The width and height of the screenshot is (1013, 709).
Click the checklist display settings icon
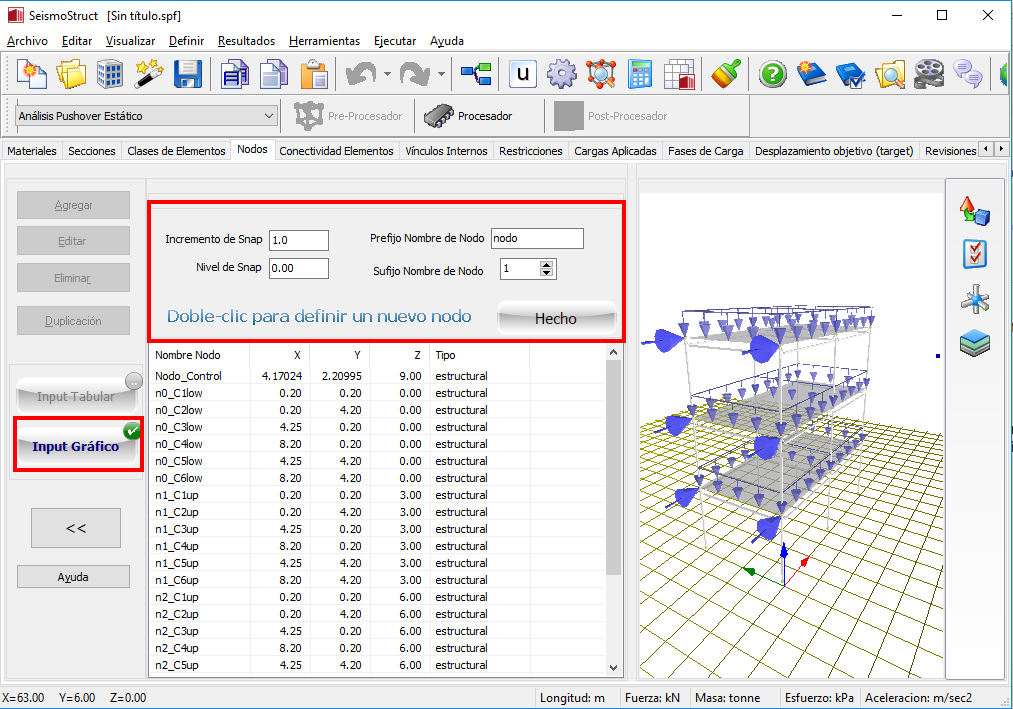pyautogui.click(x=974, y=254)
